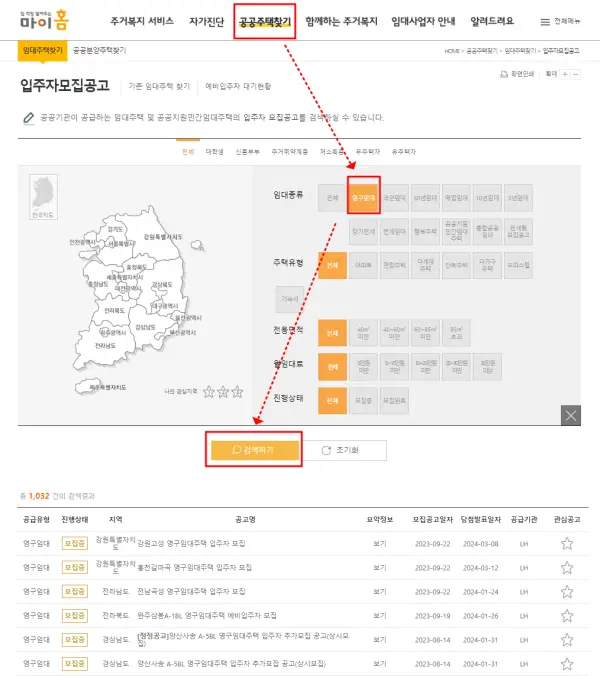The height and width of the screenshot is (676, 600).
Task: Select the 유주택자 category tab
Action: click(404, 152)
